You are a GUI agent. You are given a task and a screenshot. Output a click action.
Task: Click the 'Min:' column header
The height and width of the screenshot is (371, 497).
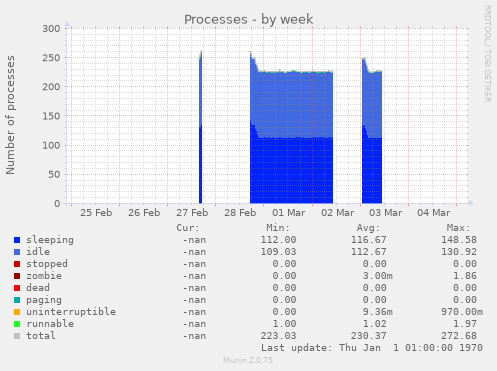coord(278,228)
